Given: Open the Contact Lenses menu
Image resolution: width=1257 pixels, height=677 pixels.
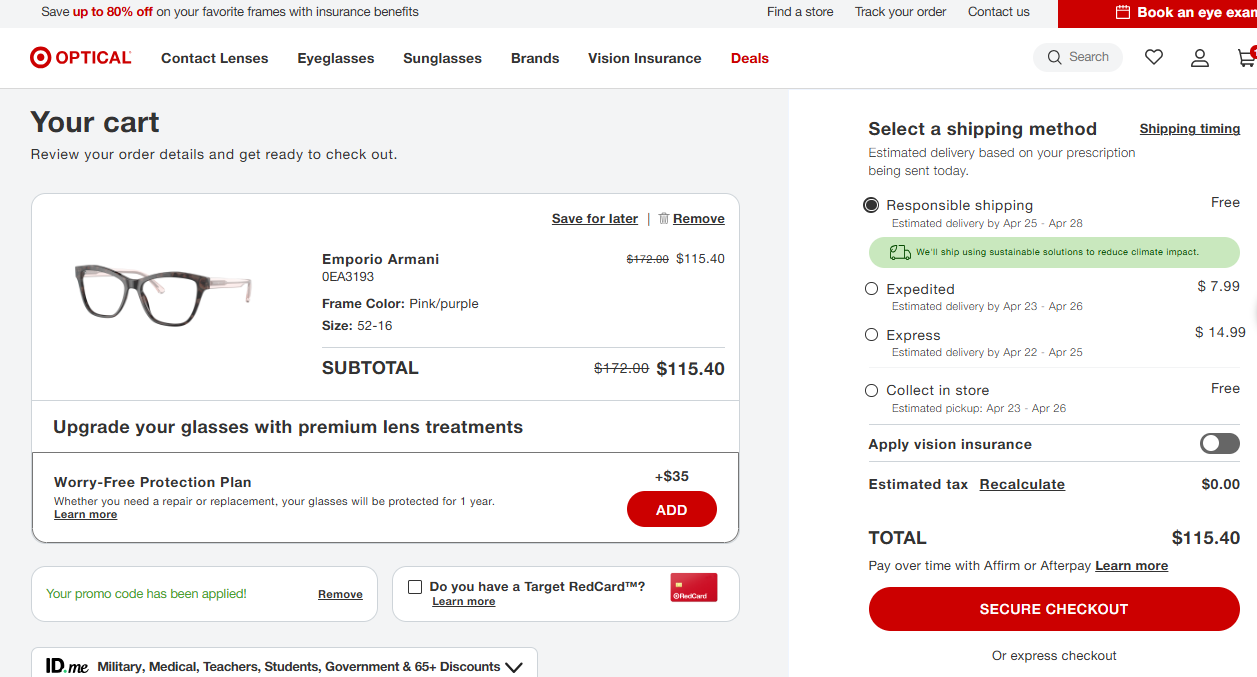Looking at the screenshot, I should click(215, 58).
